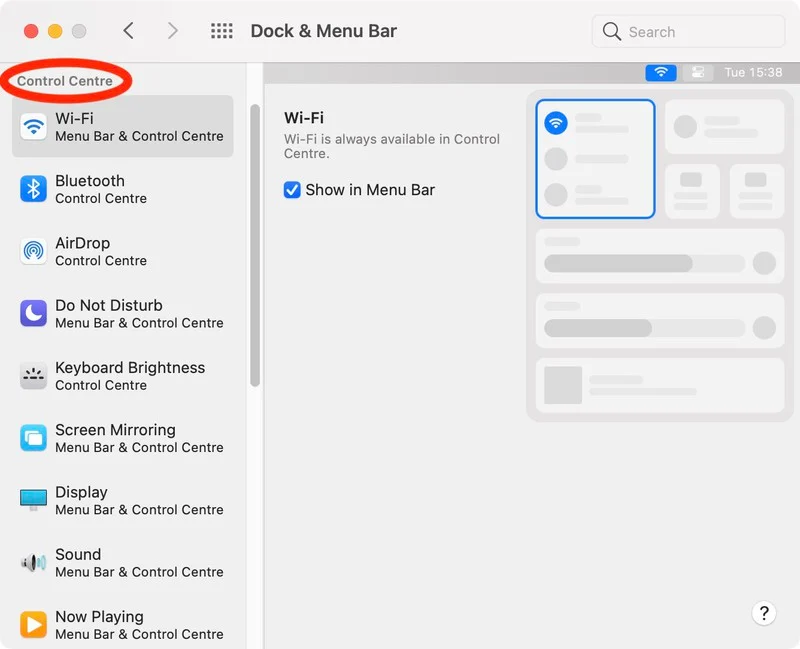The height and width of the screenshot is (649, 800).
Task: Click the Do Not Disturb moon icon
Action: [x=34, y=313]
